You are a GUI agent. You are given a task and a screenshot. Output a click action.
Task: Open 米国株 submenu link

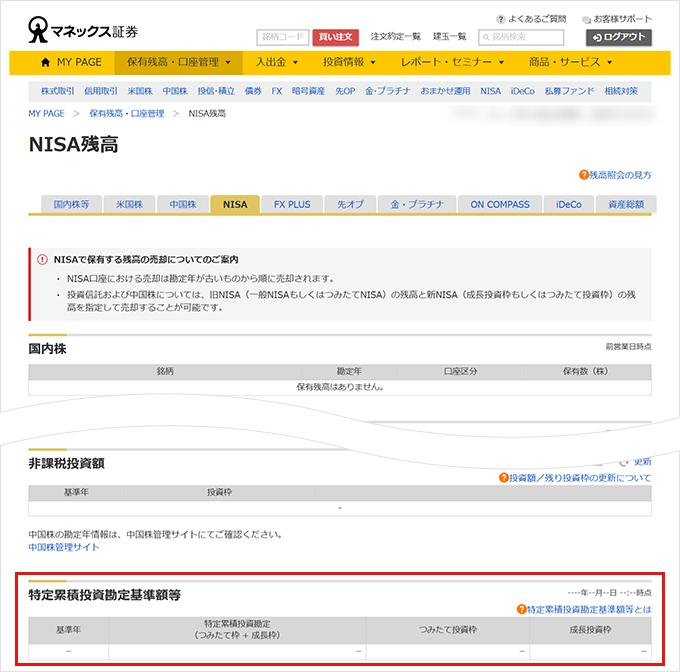tap(140, 91)
